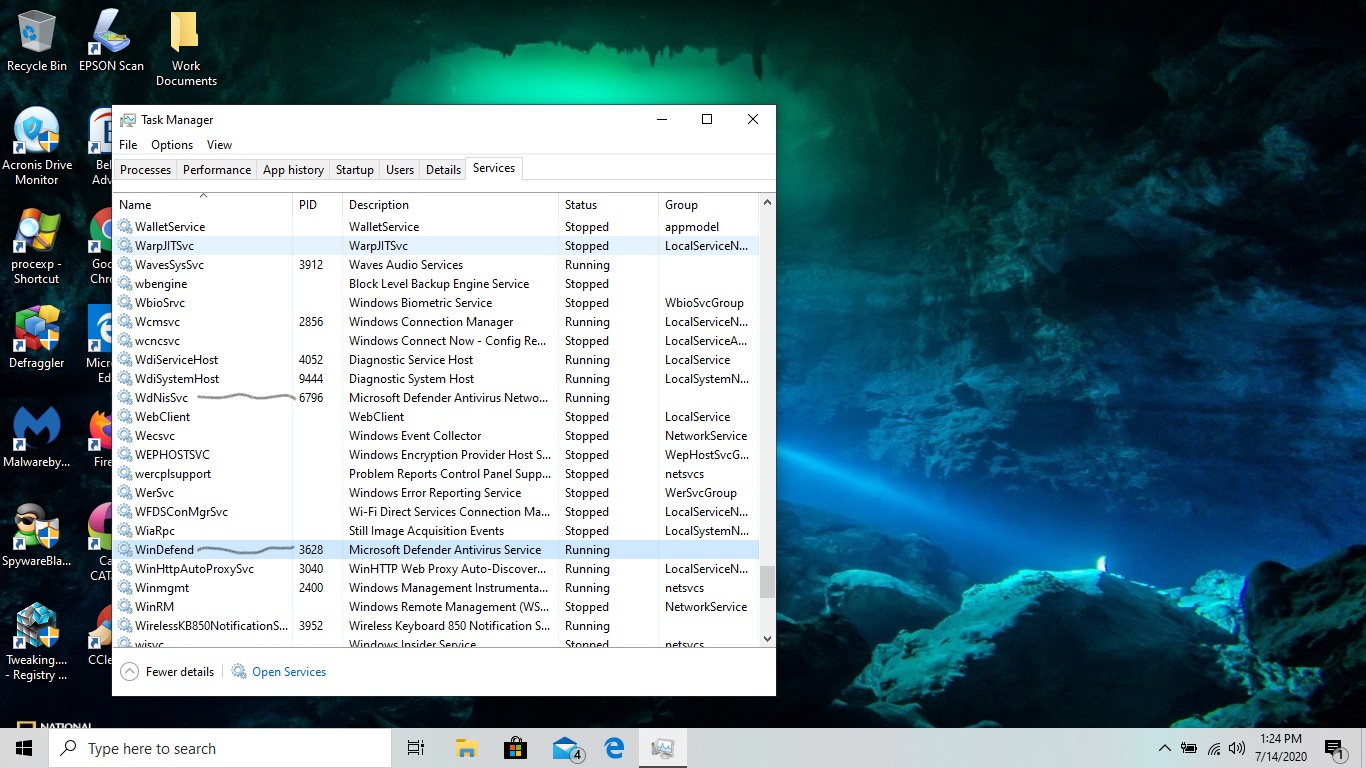Select the WbioSrvc service row

click(436, 303)
